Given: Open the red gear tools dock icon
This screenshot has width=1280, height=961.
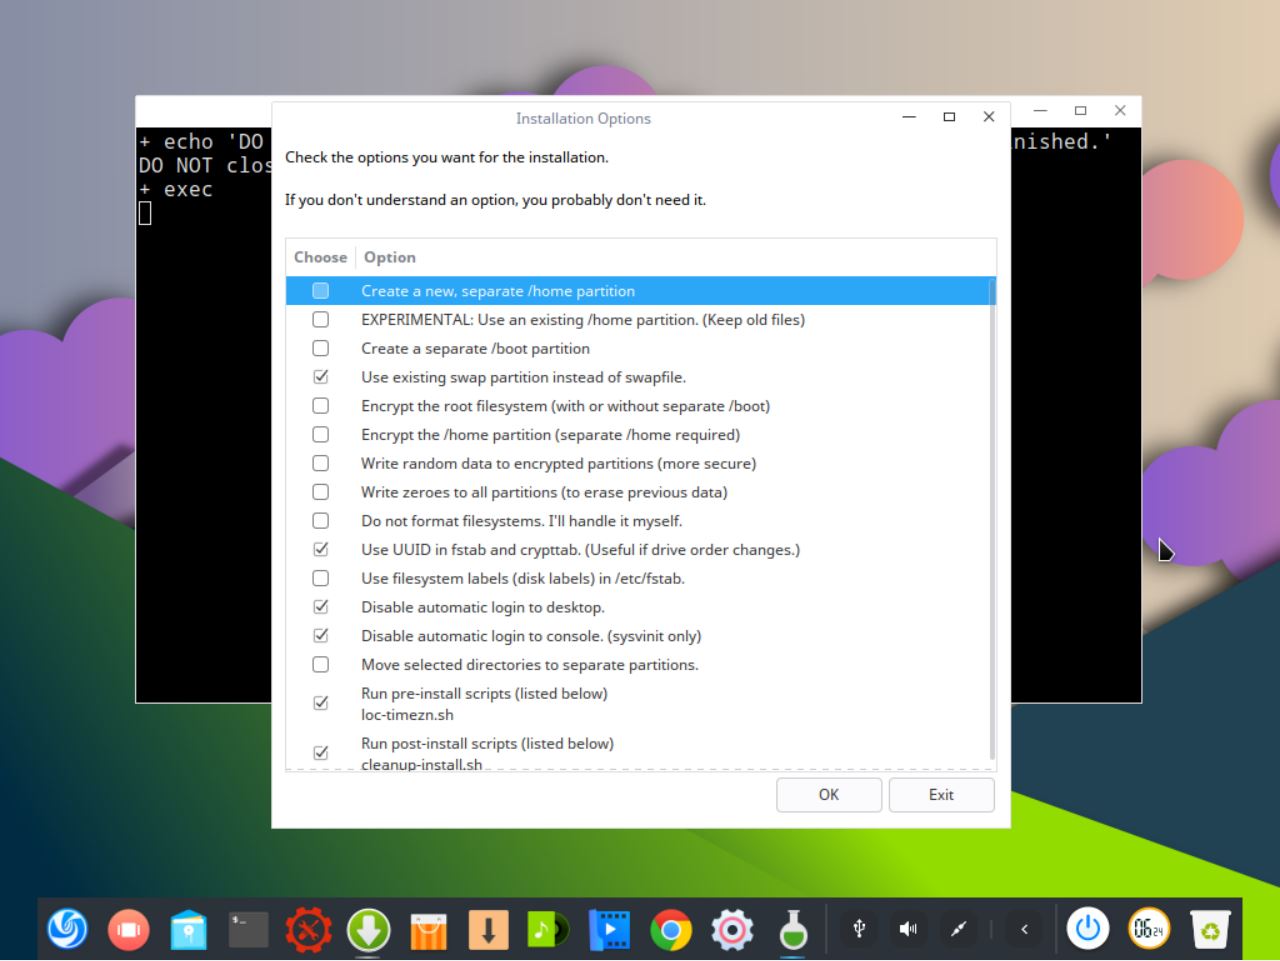Looking at the screenshot, I should 308,930.
